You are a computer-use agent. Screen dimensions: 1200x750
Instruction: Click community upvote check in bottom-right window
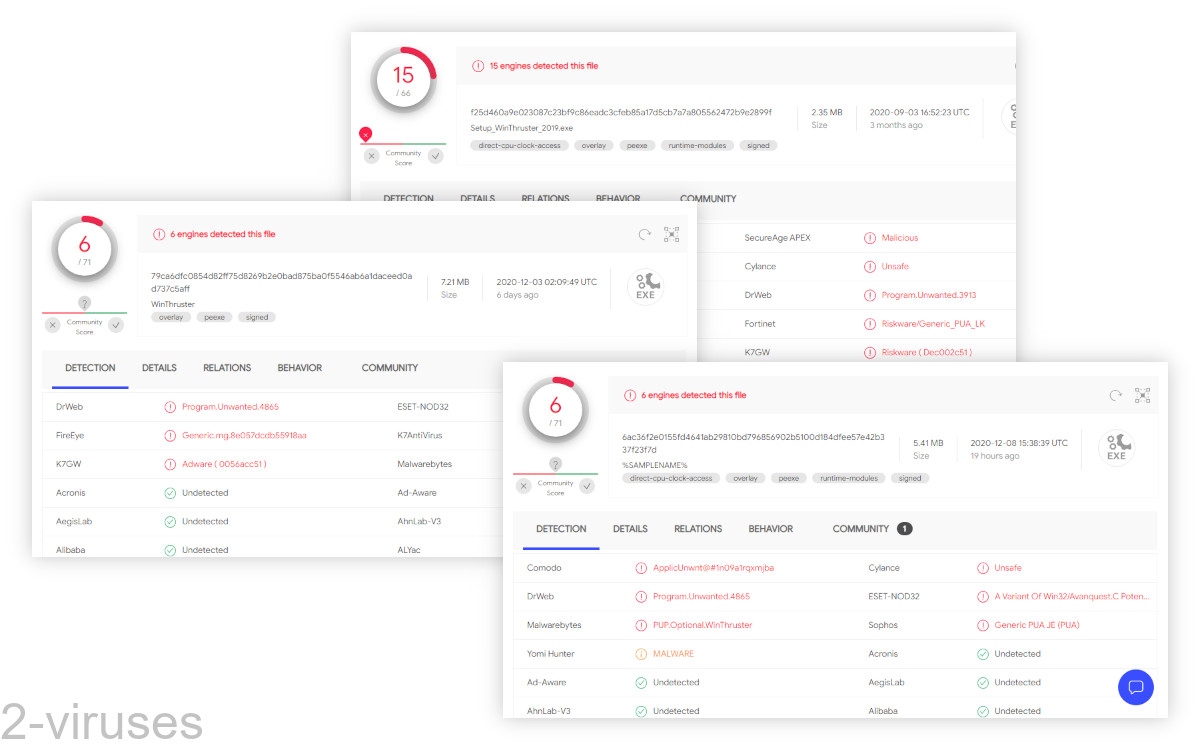587,486
